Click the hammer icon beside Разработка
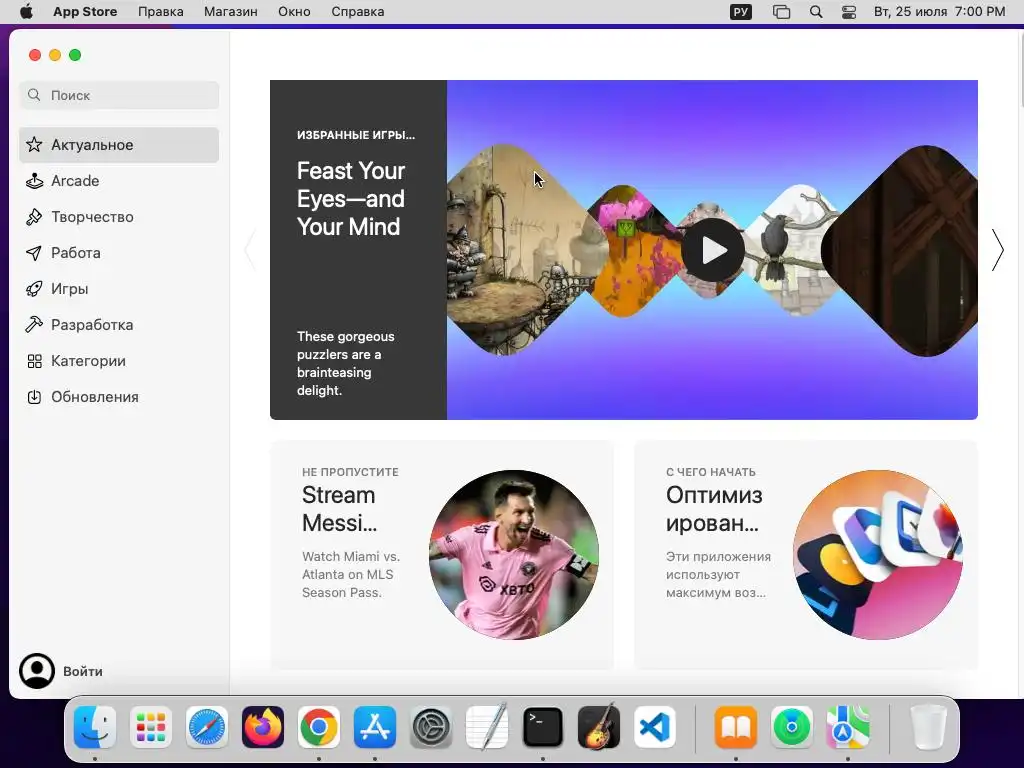This screenshot has width=1024, height=768. click(x=34, y=325)
